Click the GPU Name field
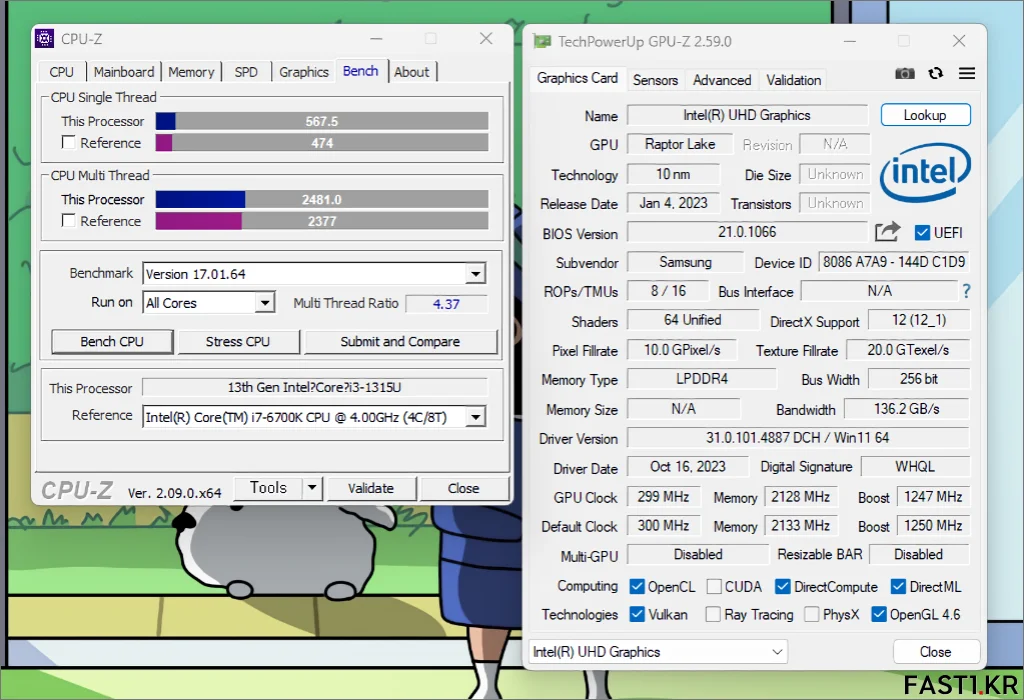 click(x=747, y=115)
